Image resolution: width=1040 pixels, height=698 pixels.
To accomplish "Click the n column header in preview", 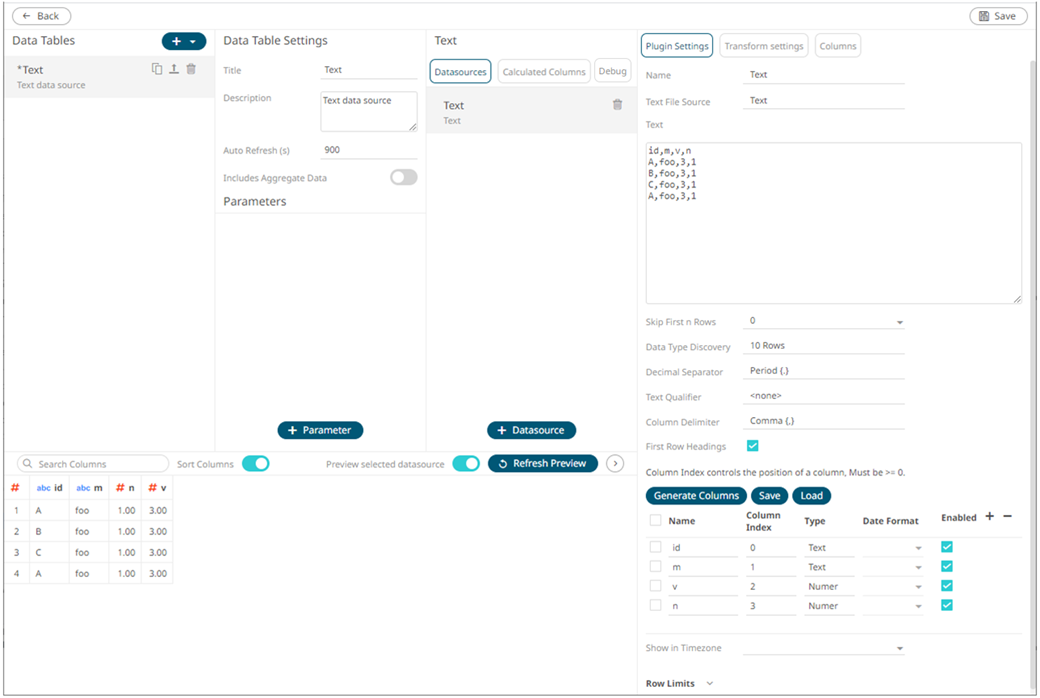I will (x=125, y=488).
